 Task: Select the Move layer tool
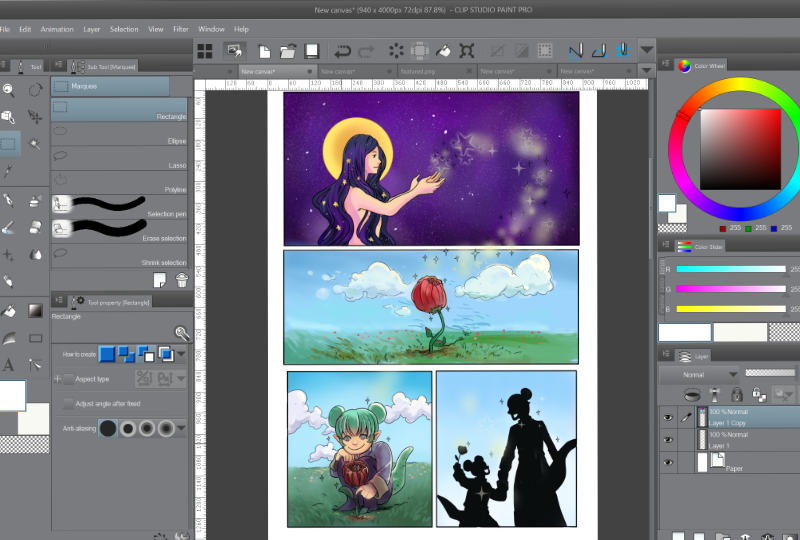[35, 117]
